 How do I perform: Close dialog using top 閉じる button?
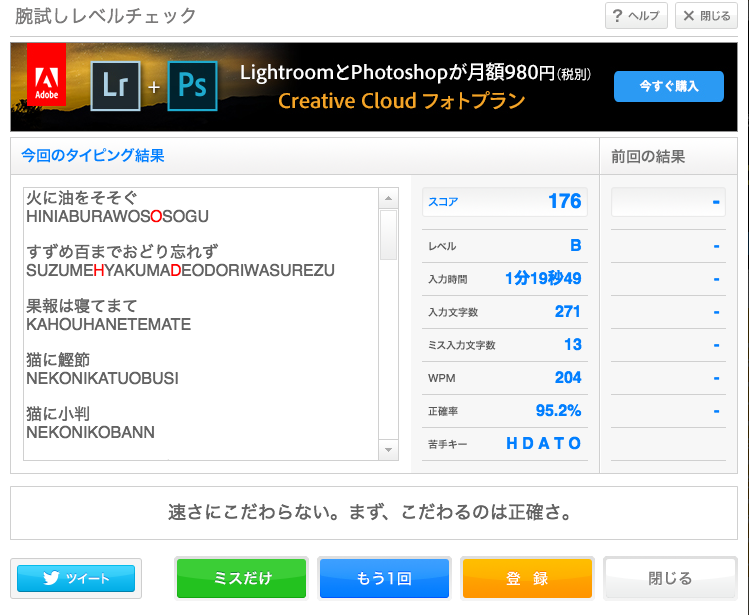coord(707,16)
